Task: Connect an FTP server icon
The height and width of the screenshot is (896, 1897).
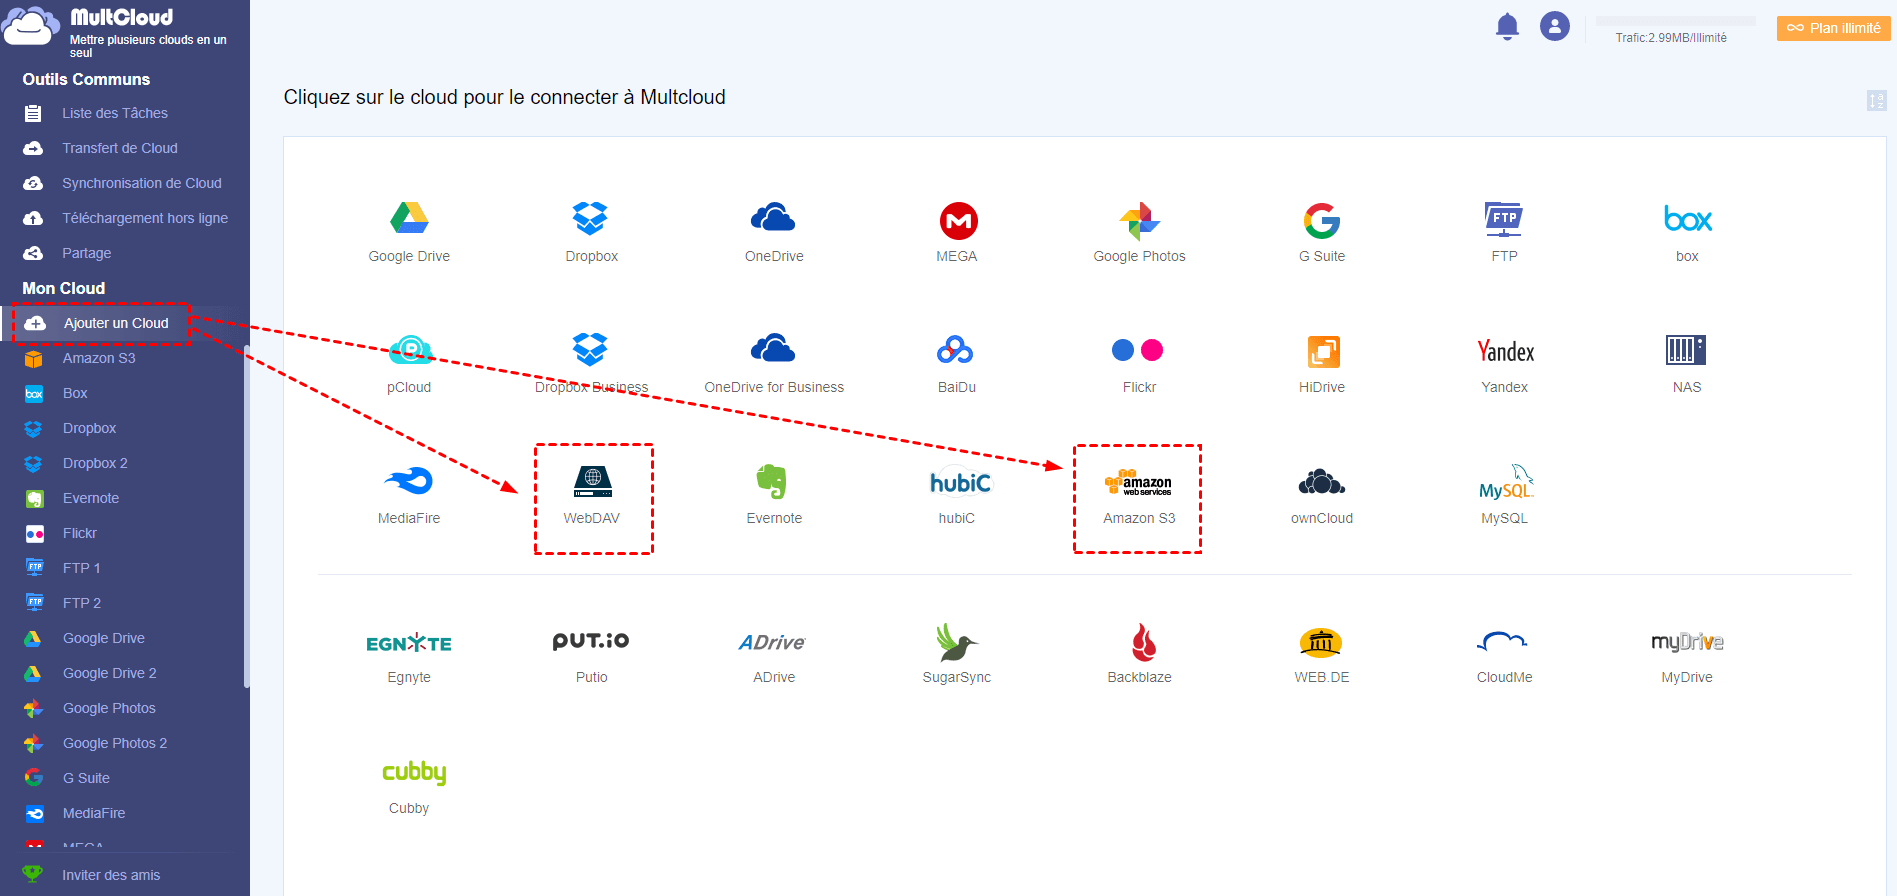Action: (1503, 219)
